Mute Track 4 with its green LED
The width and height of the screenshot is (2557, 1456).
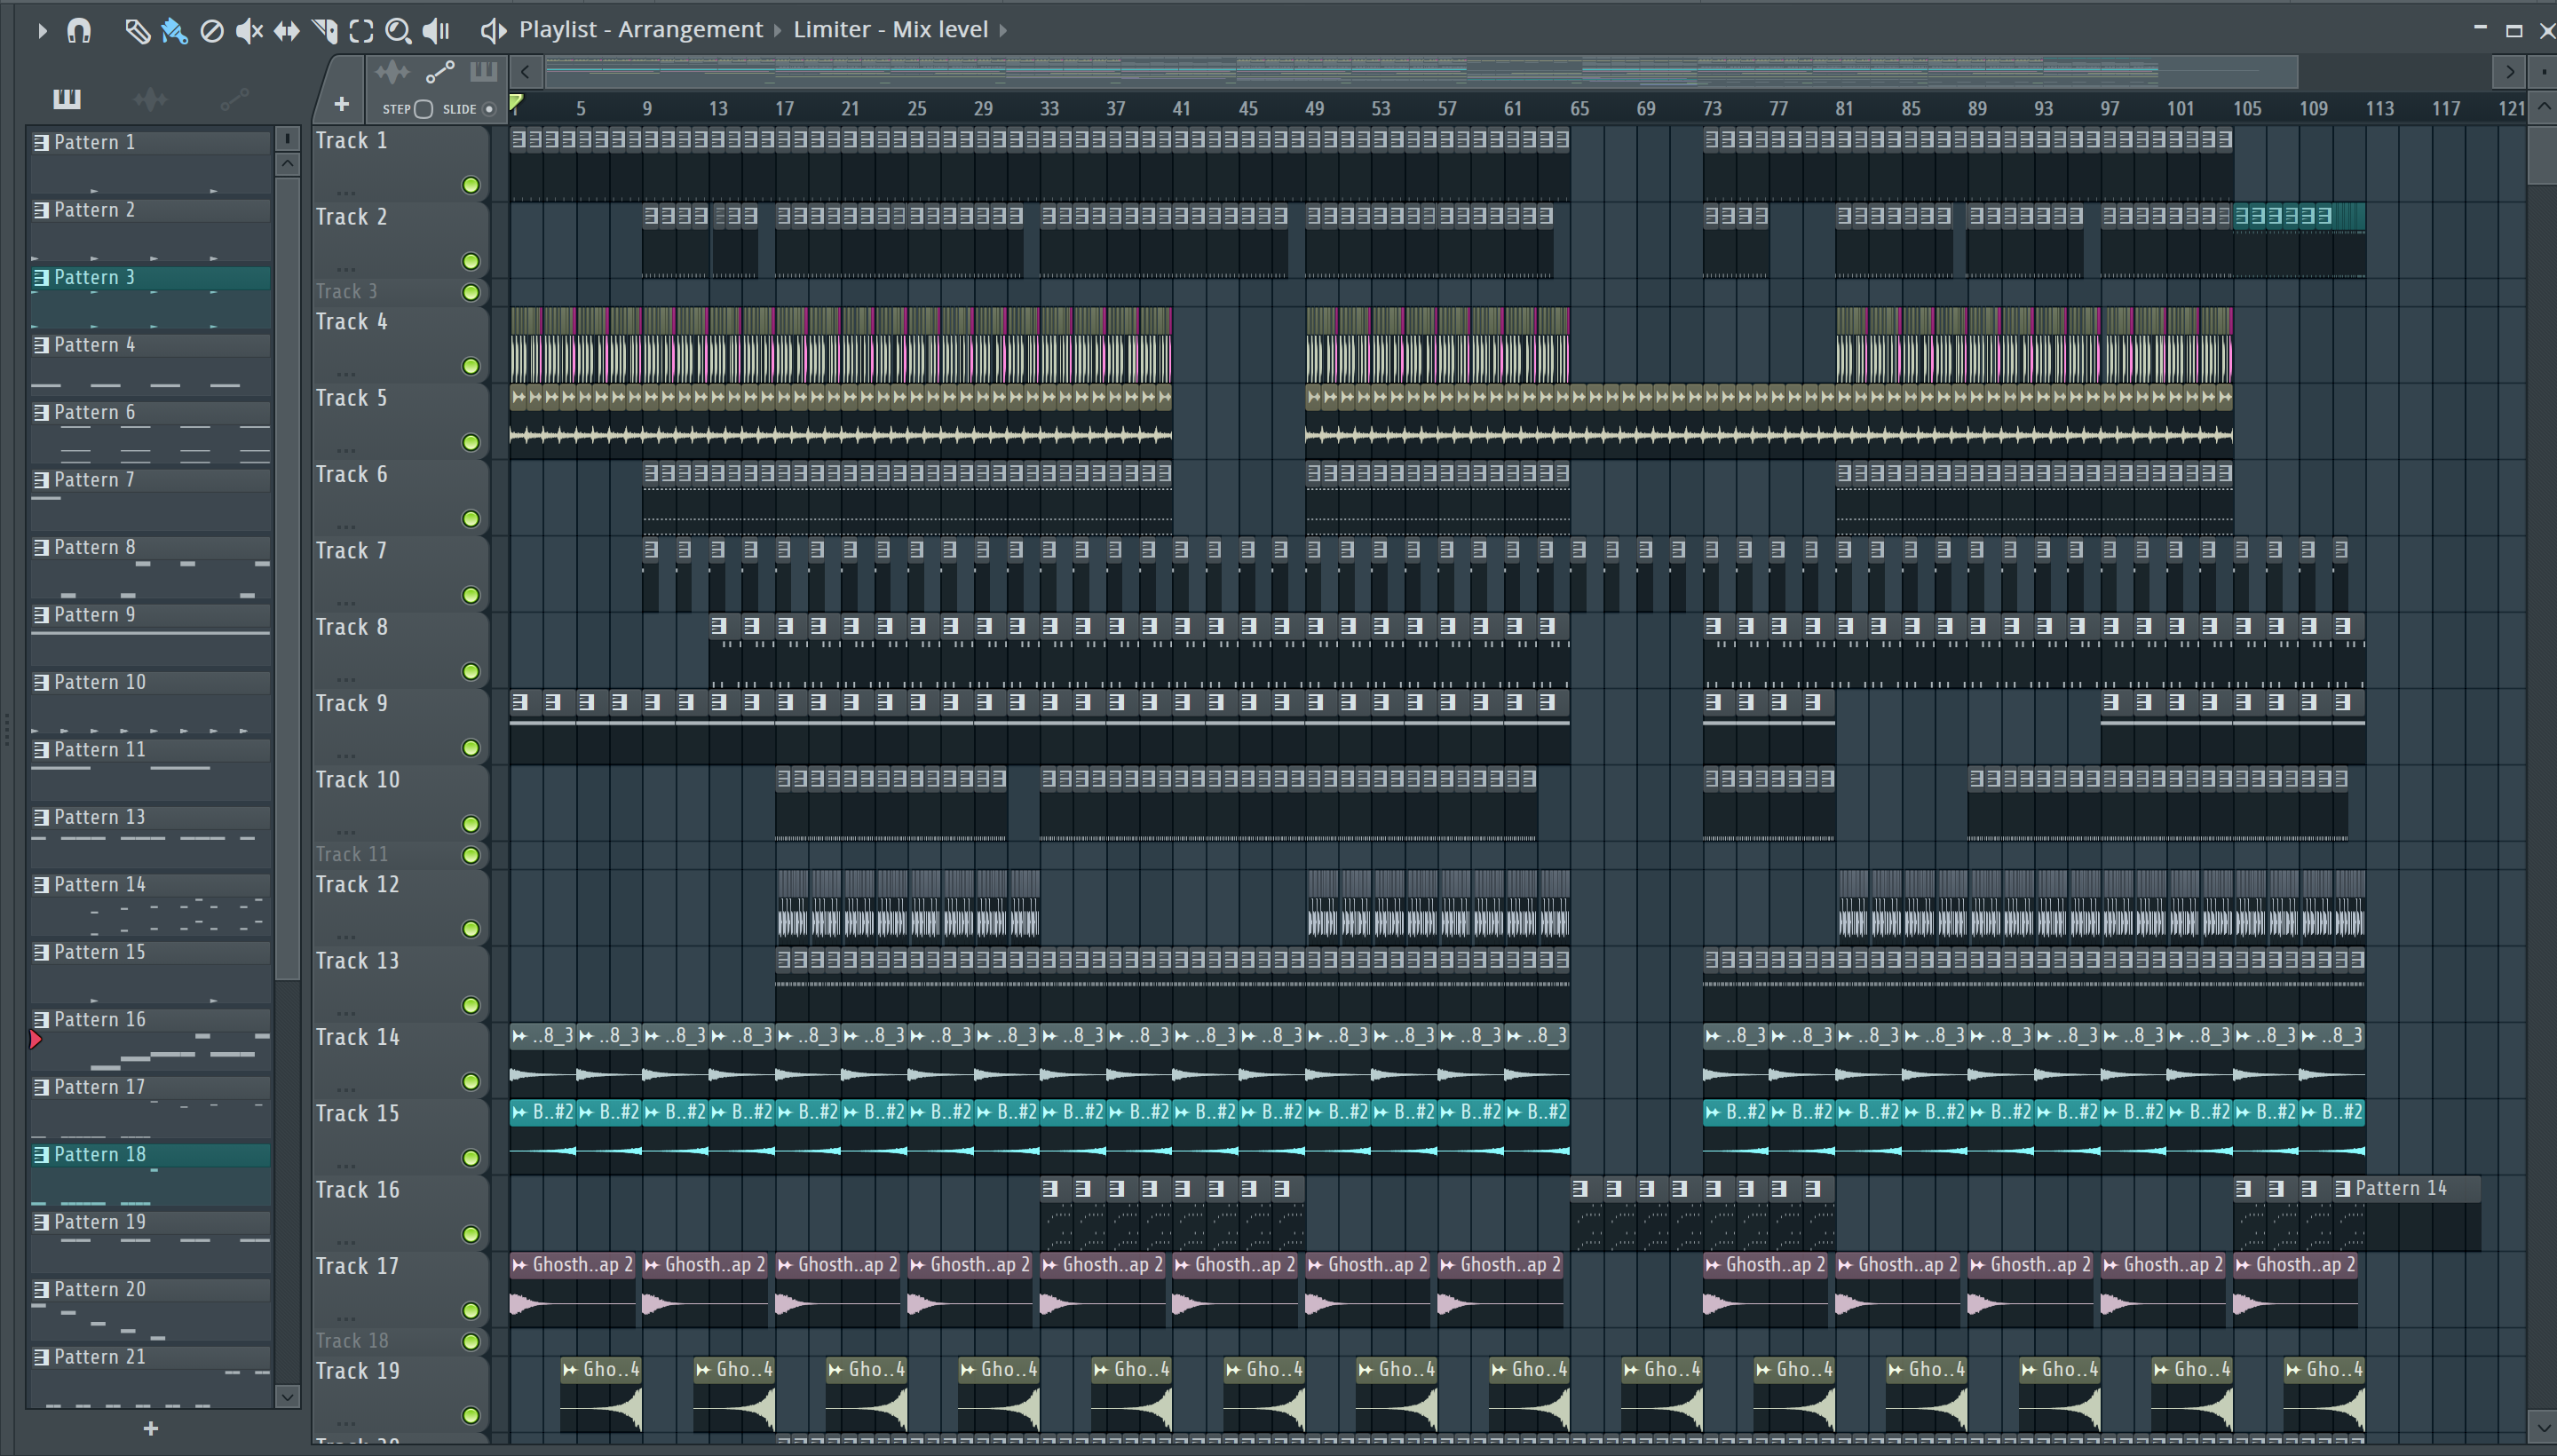pyautogui.click(x=471, y=366)
